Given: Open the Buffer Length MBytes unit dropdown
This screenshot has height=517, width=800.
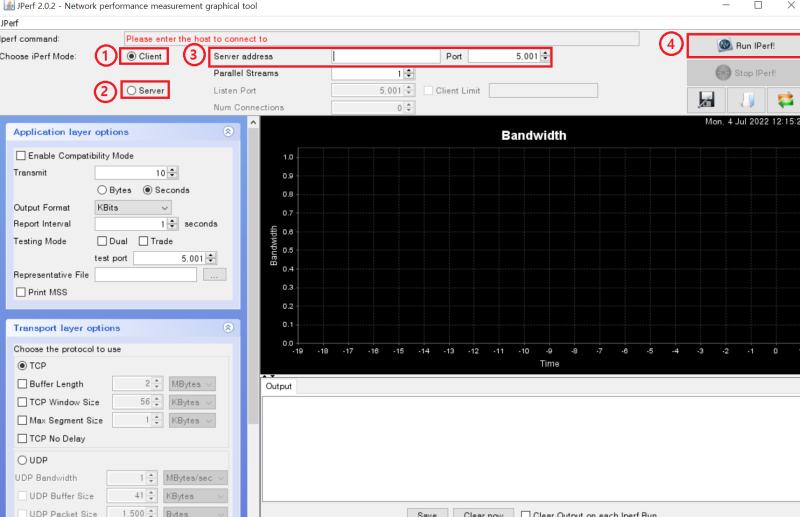Looking at the screenshot, I should 192,384.
